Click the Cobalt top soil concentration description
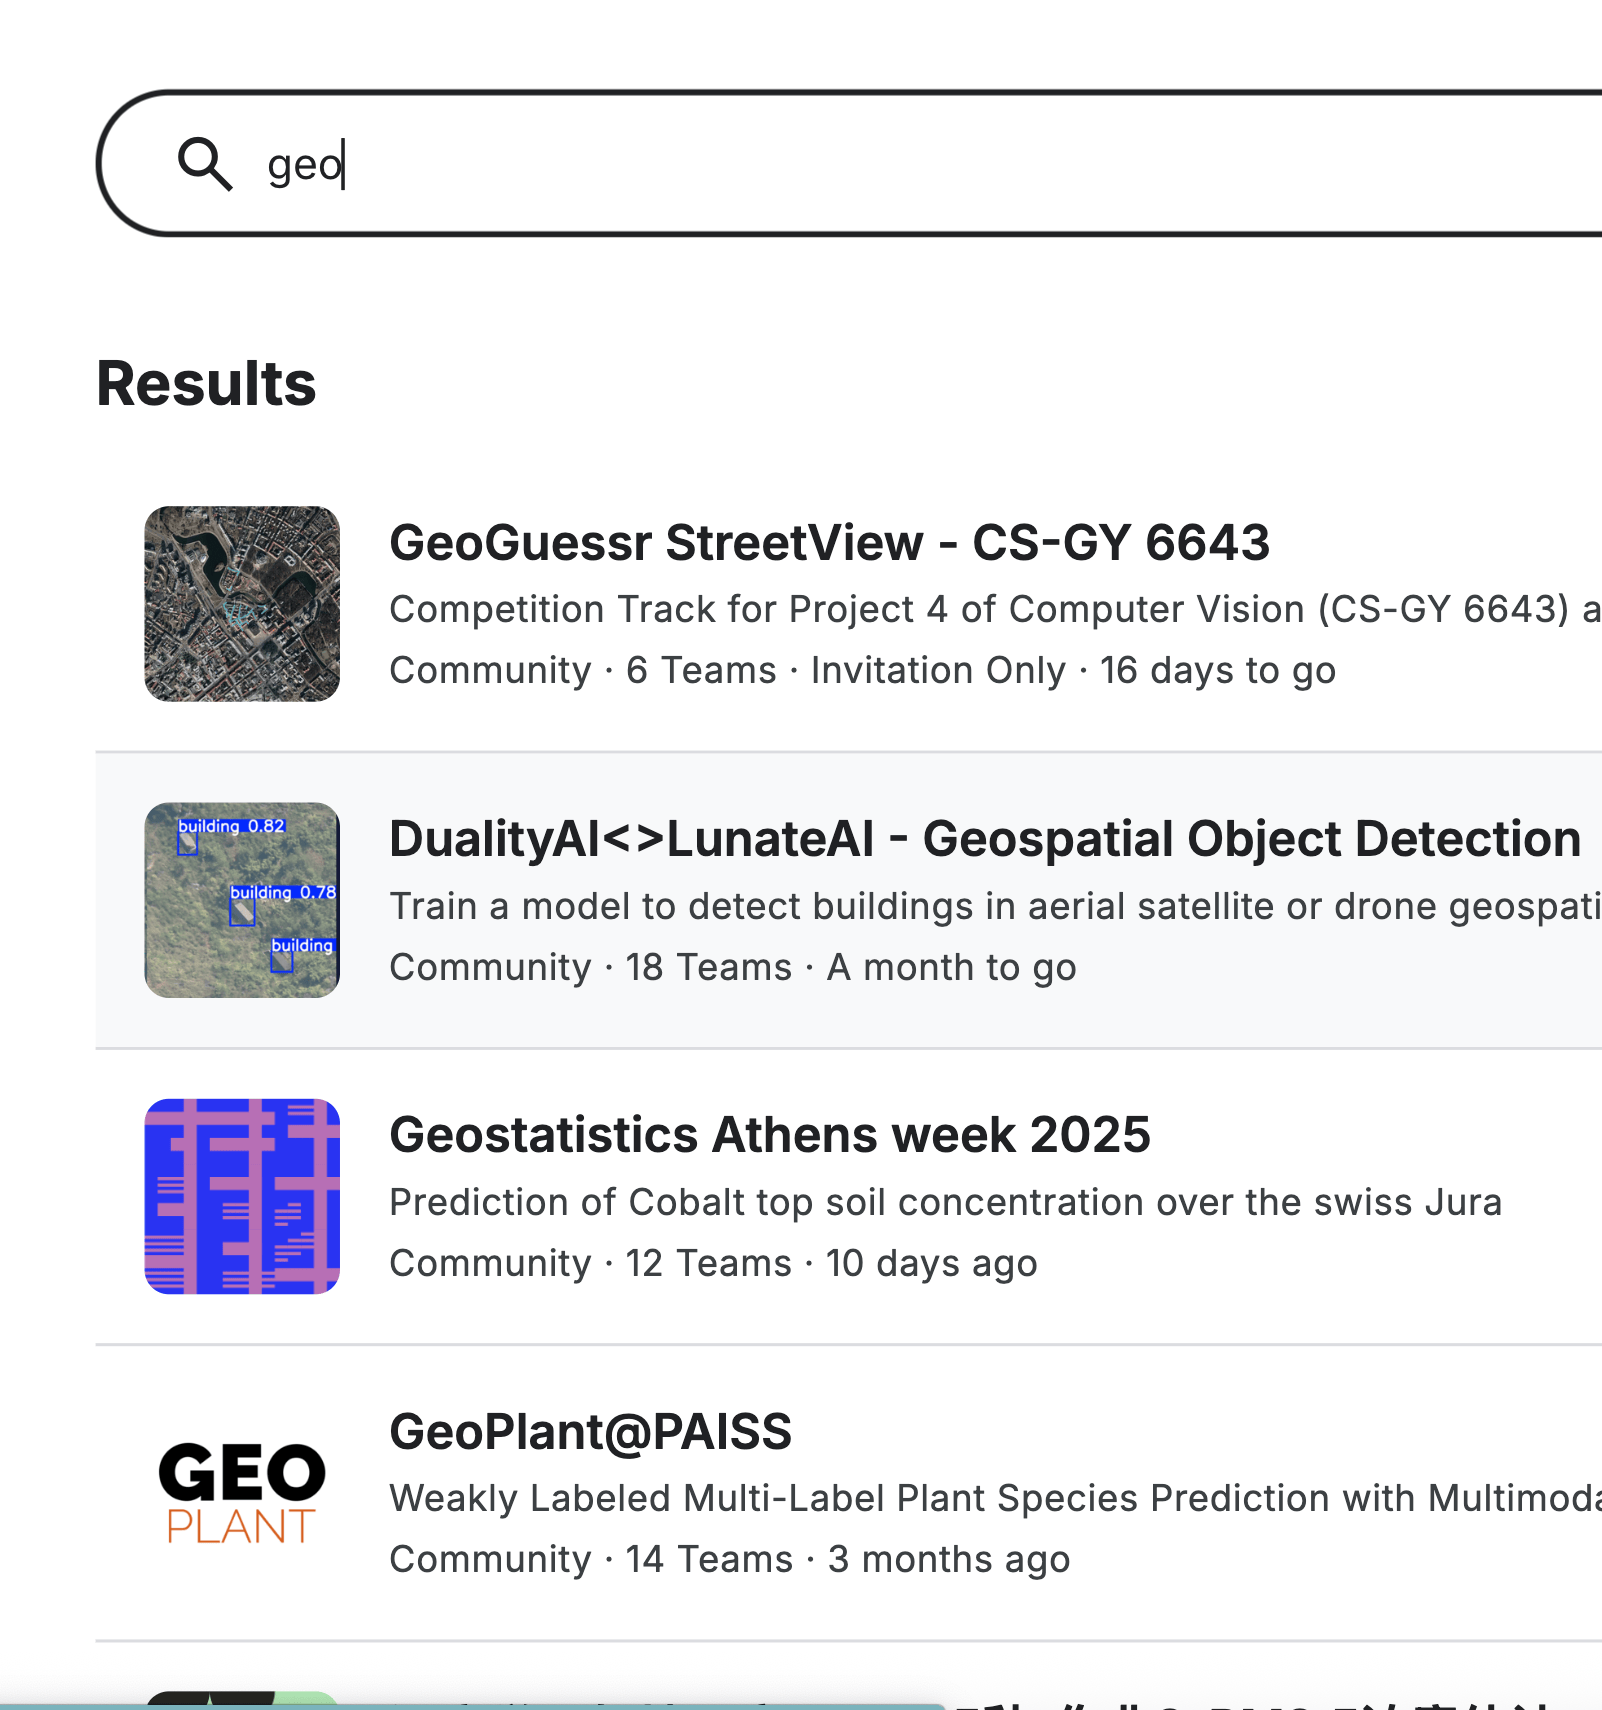Screen dimensions: 1602x1710 945,1202
